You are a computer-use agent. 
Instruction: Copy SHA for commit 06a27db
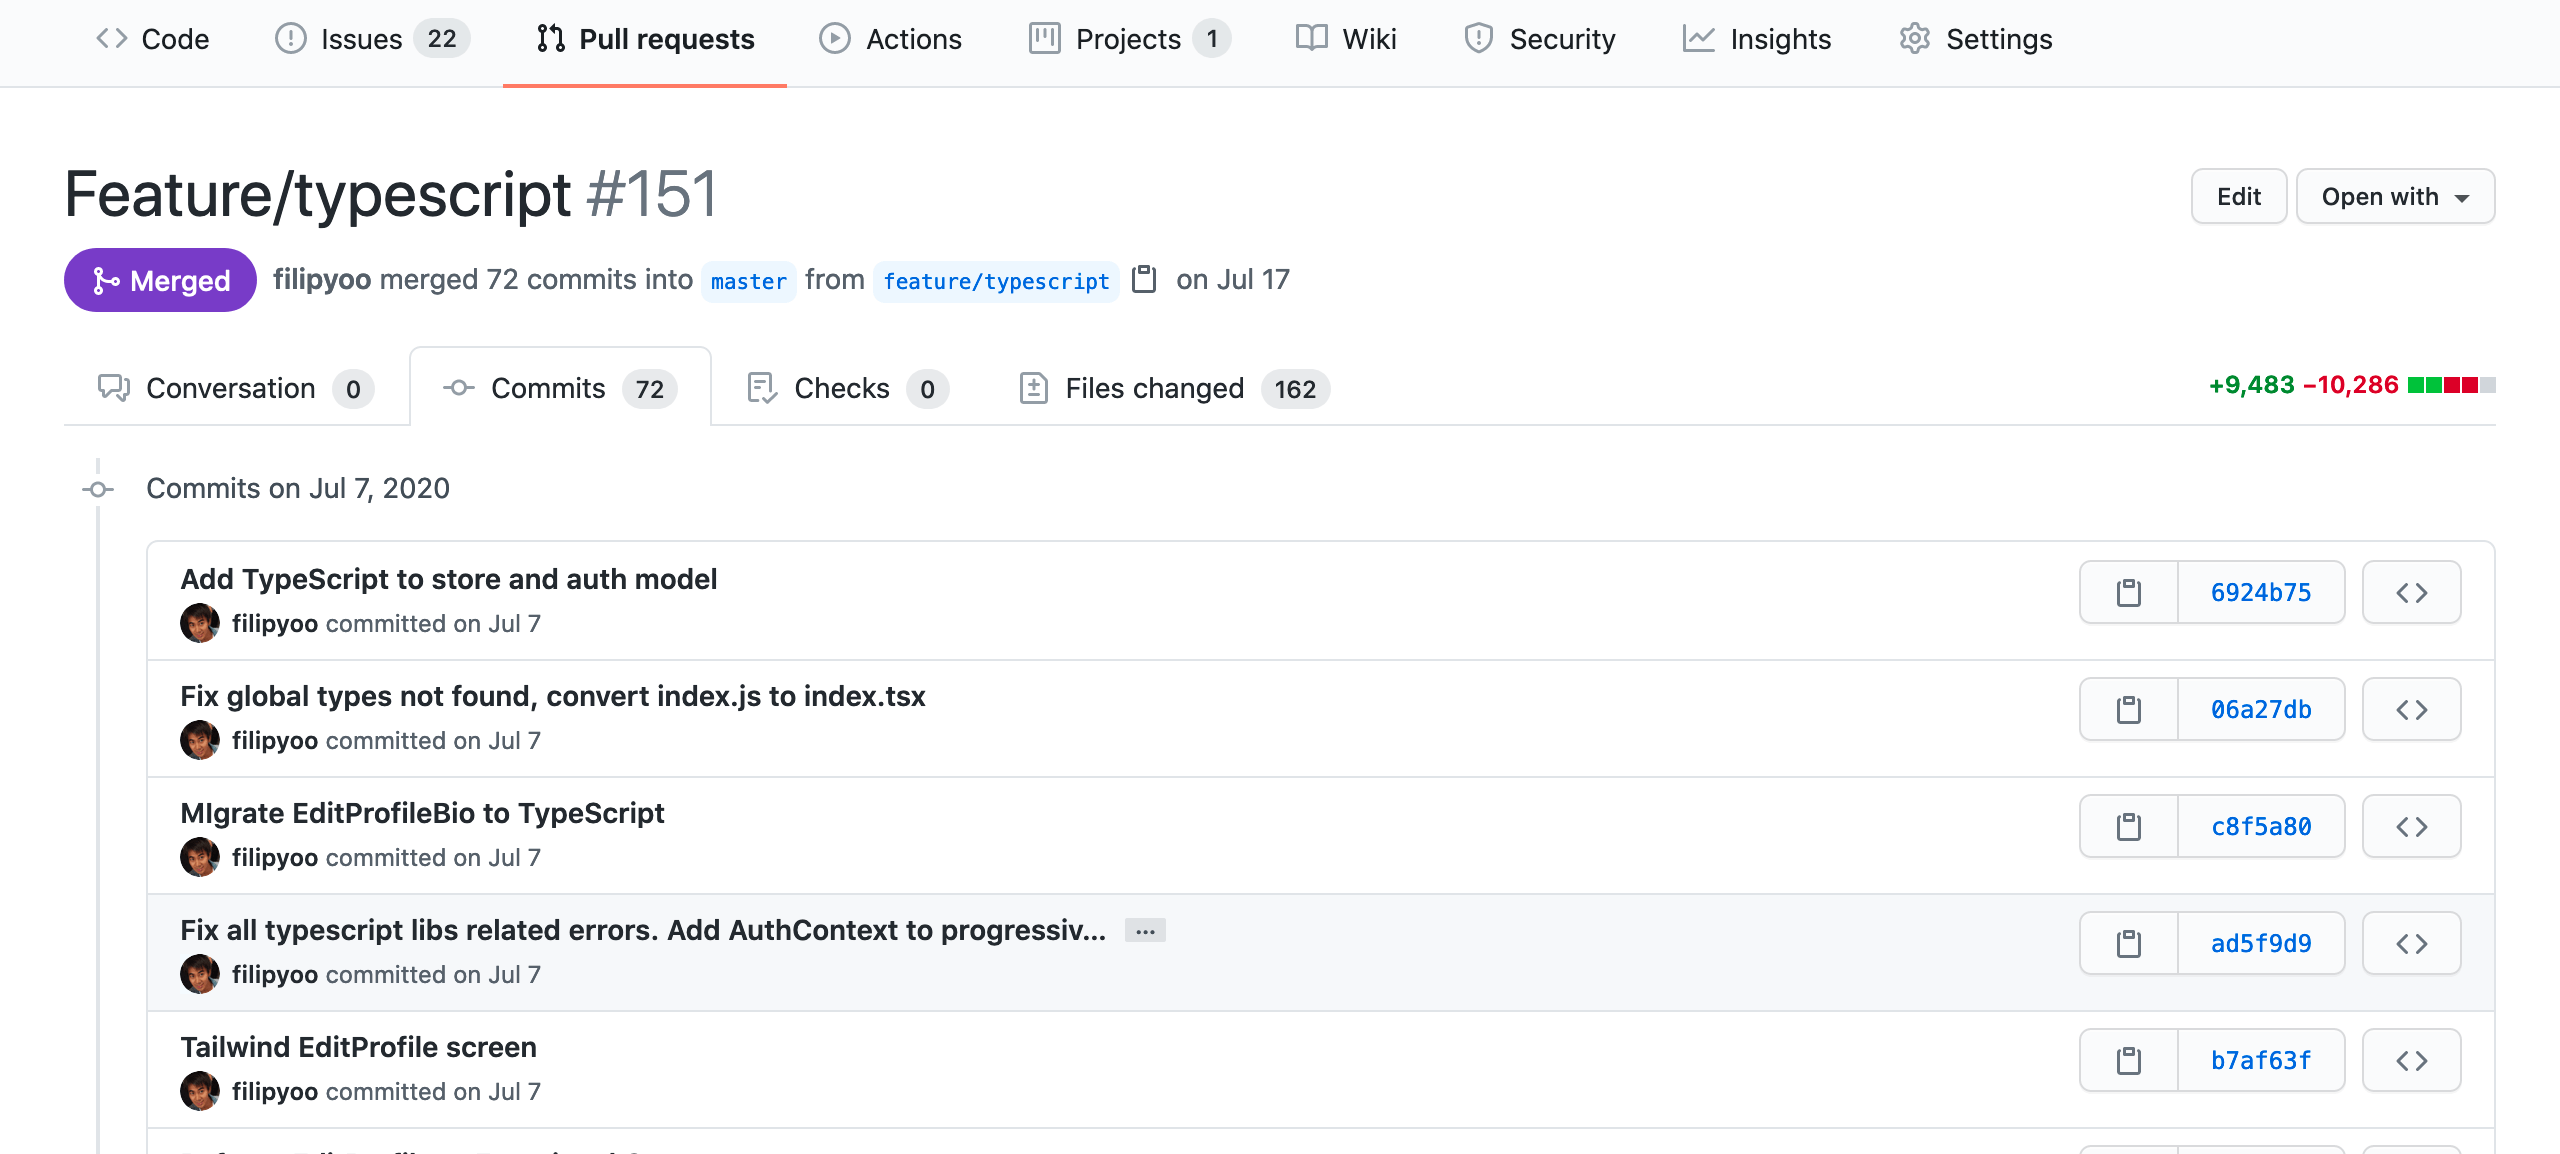click(2129, 709)
